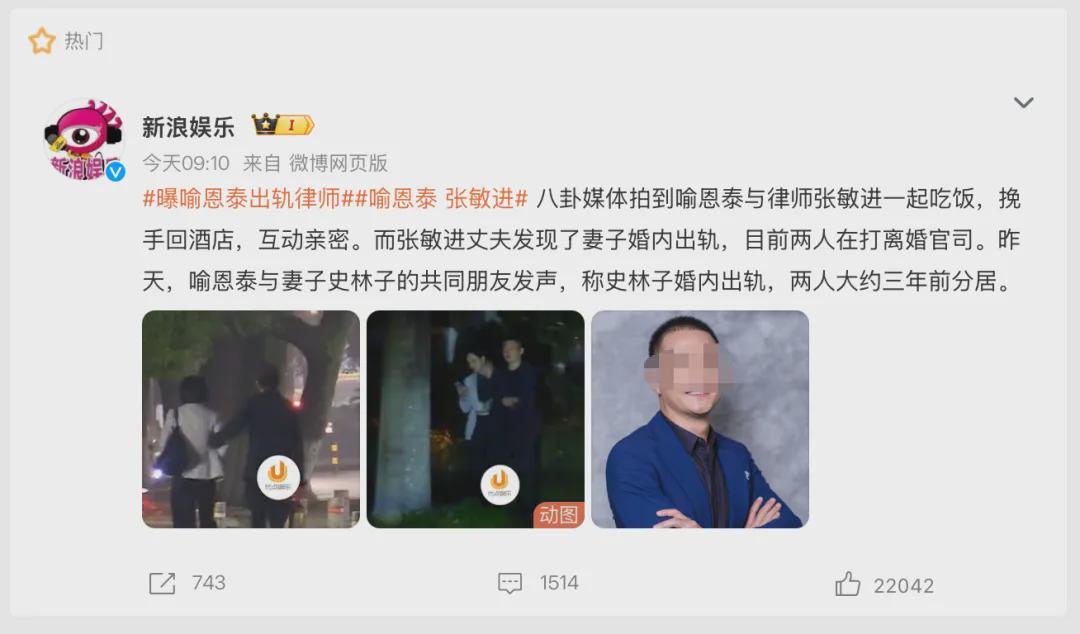Click the star icon beside 热门

click(41, 41)
